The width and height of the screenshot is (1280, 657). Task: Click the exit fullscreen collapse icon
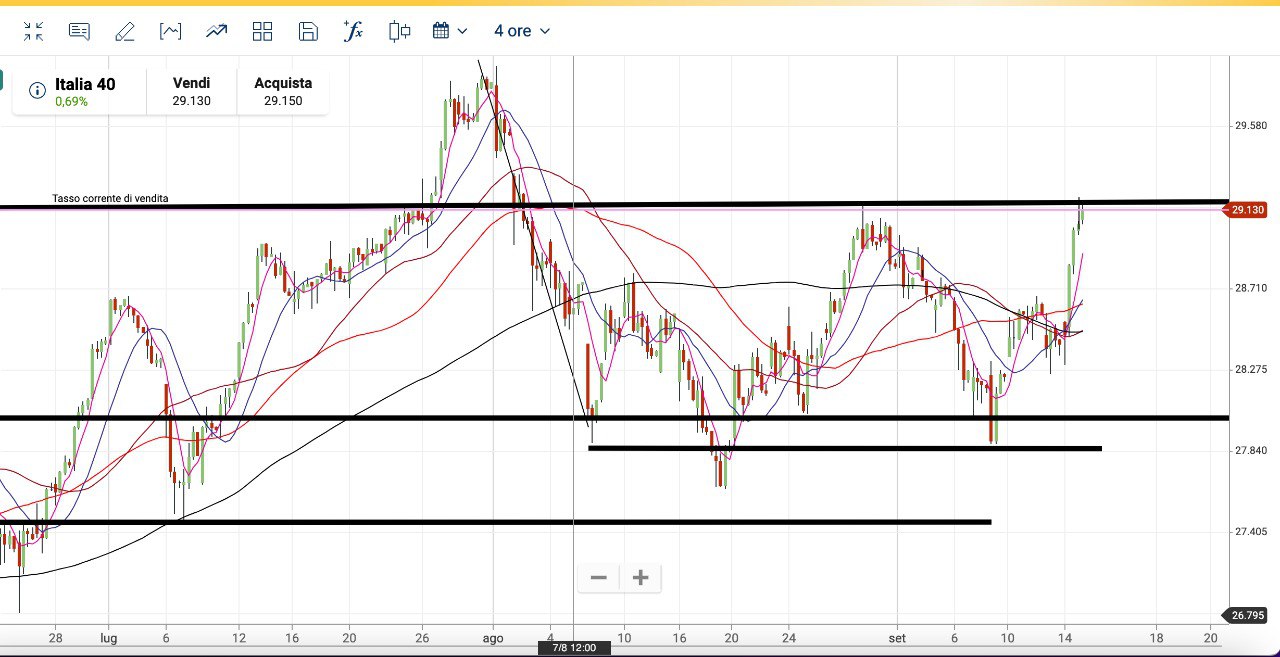(34, 32)
